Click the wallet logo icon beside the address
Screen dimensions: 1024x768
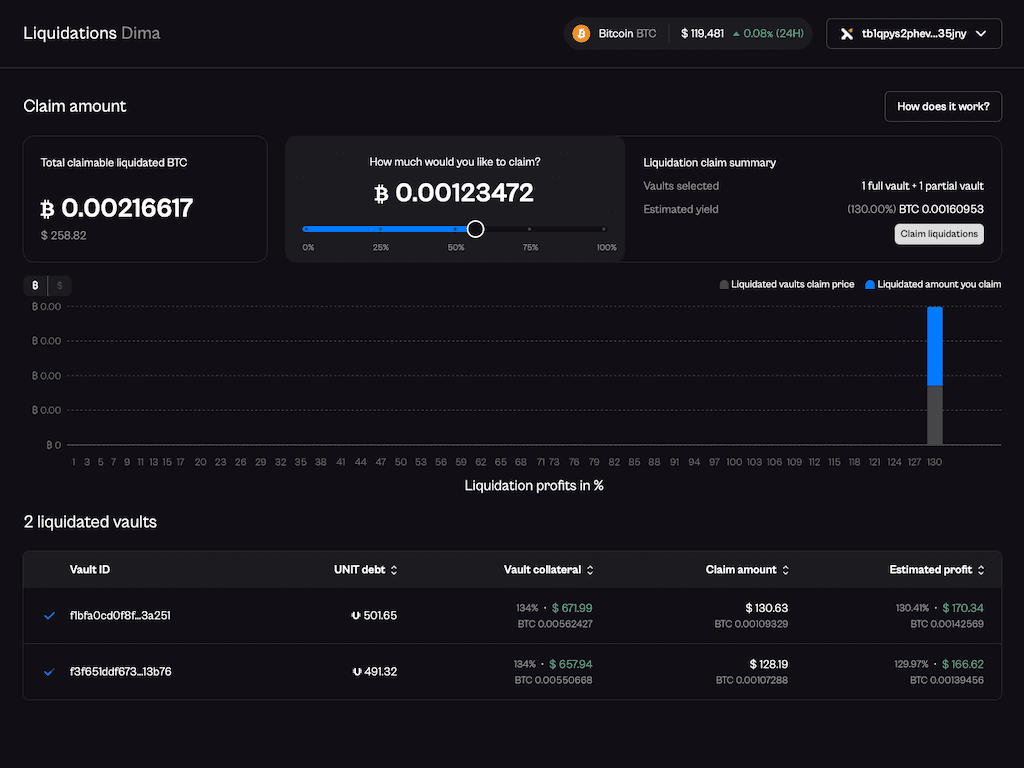tap(847, 34)
